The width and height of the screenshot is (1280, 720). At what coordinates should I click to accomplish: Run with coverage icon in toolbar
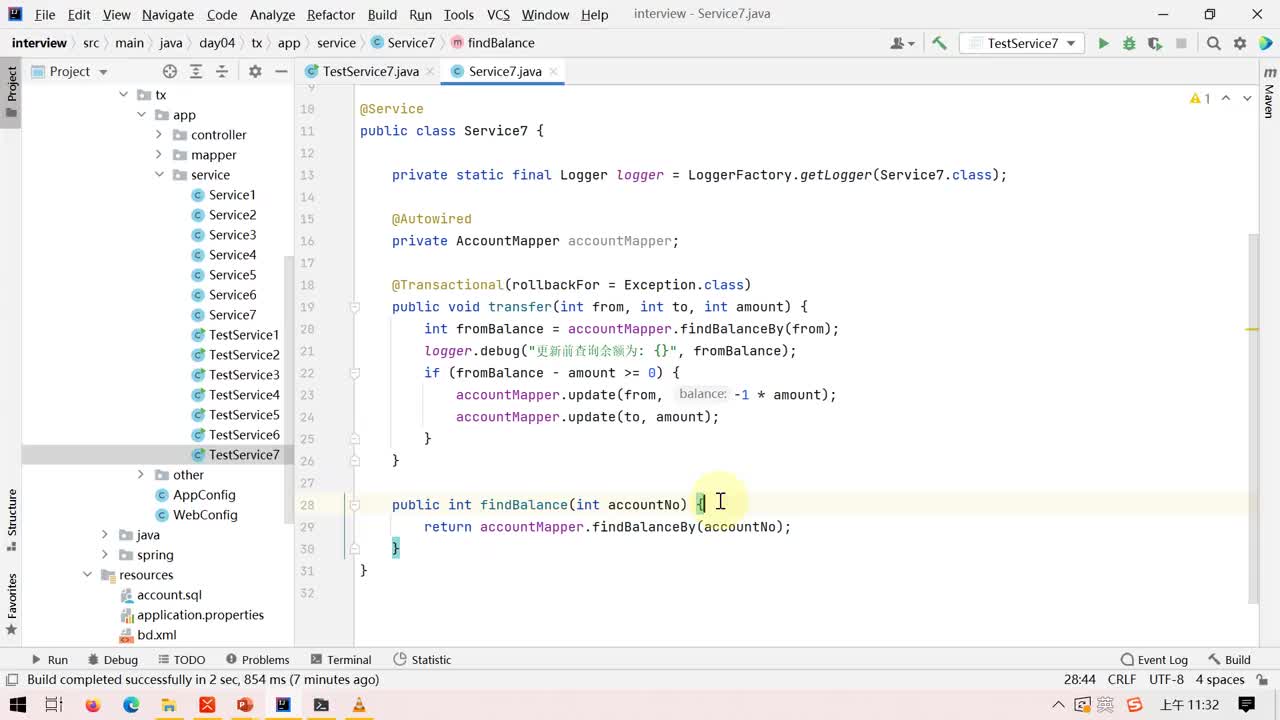pyautogui.click(x=1155, y=43)
